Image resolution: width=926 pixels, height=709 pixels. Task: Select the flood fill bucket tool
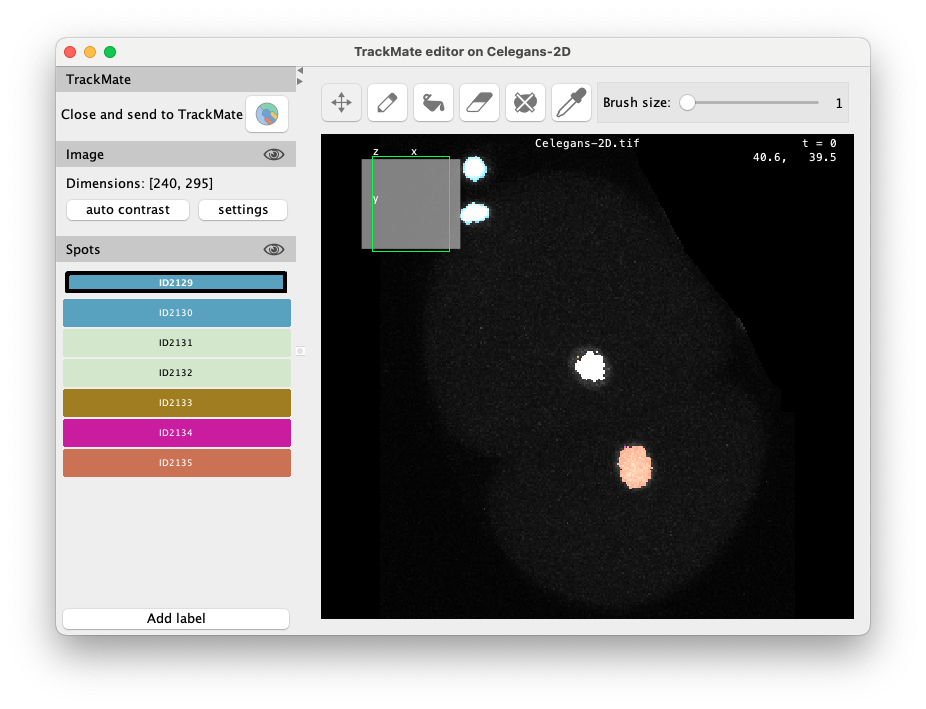click(433, 103)
